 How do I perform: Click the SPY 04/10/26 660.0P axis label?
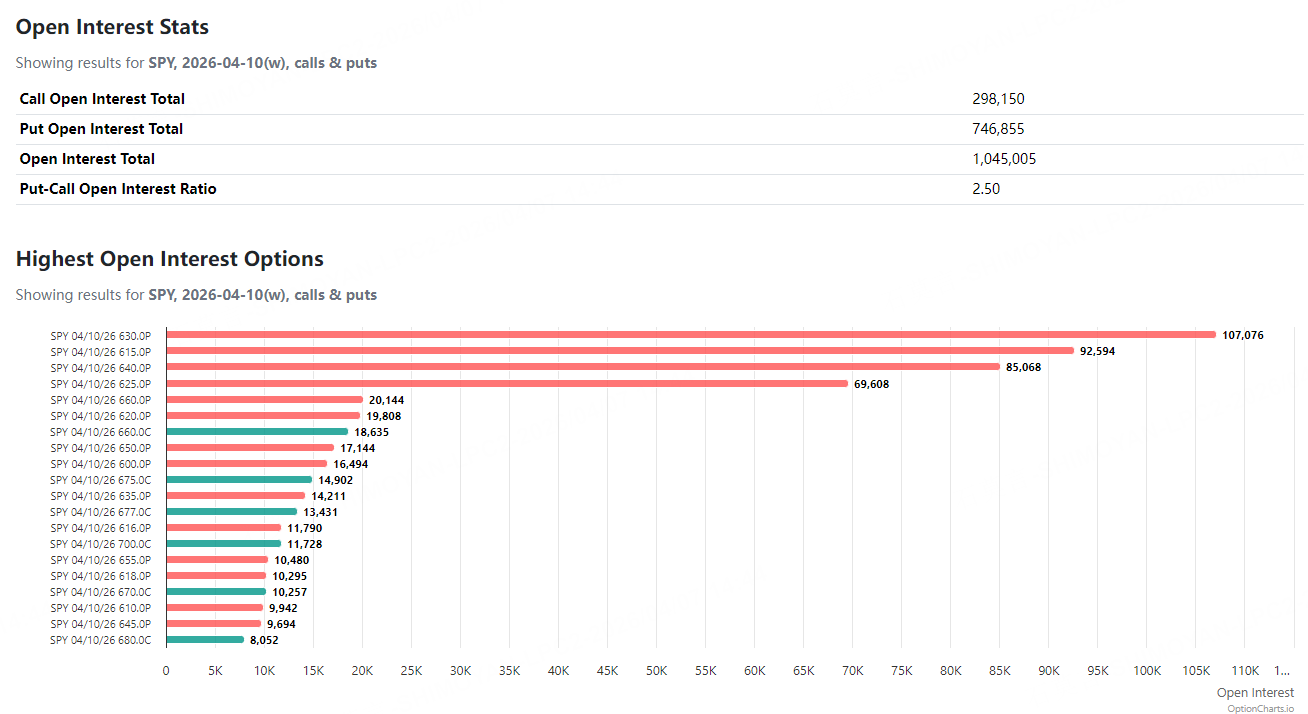[x=101, y=400]
